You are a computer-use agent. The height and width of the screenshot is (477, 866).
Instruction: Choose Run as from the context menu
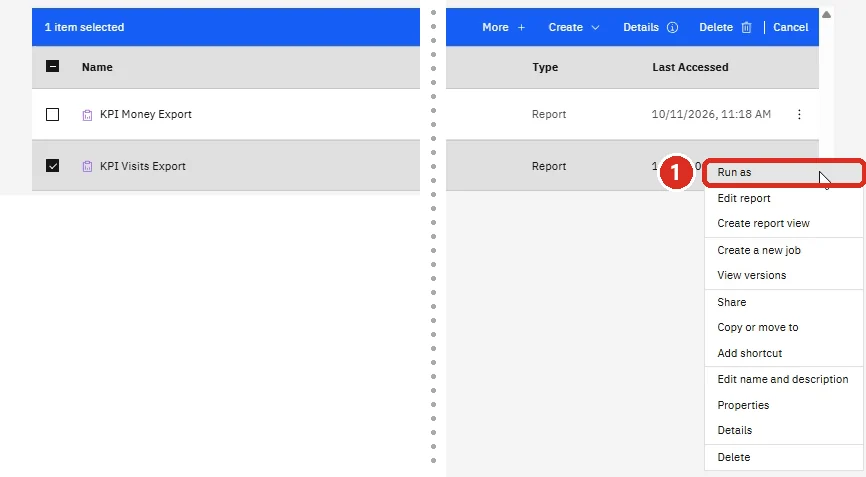(x=783, y=172)
